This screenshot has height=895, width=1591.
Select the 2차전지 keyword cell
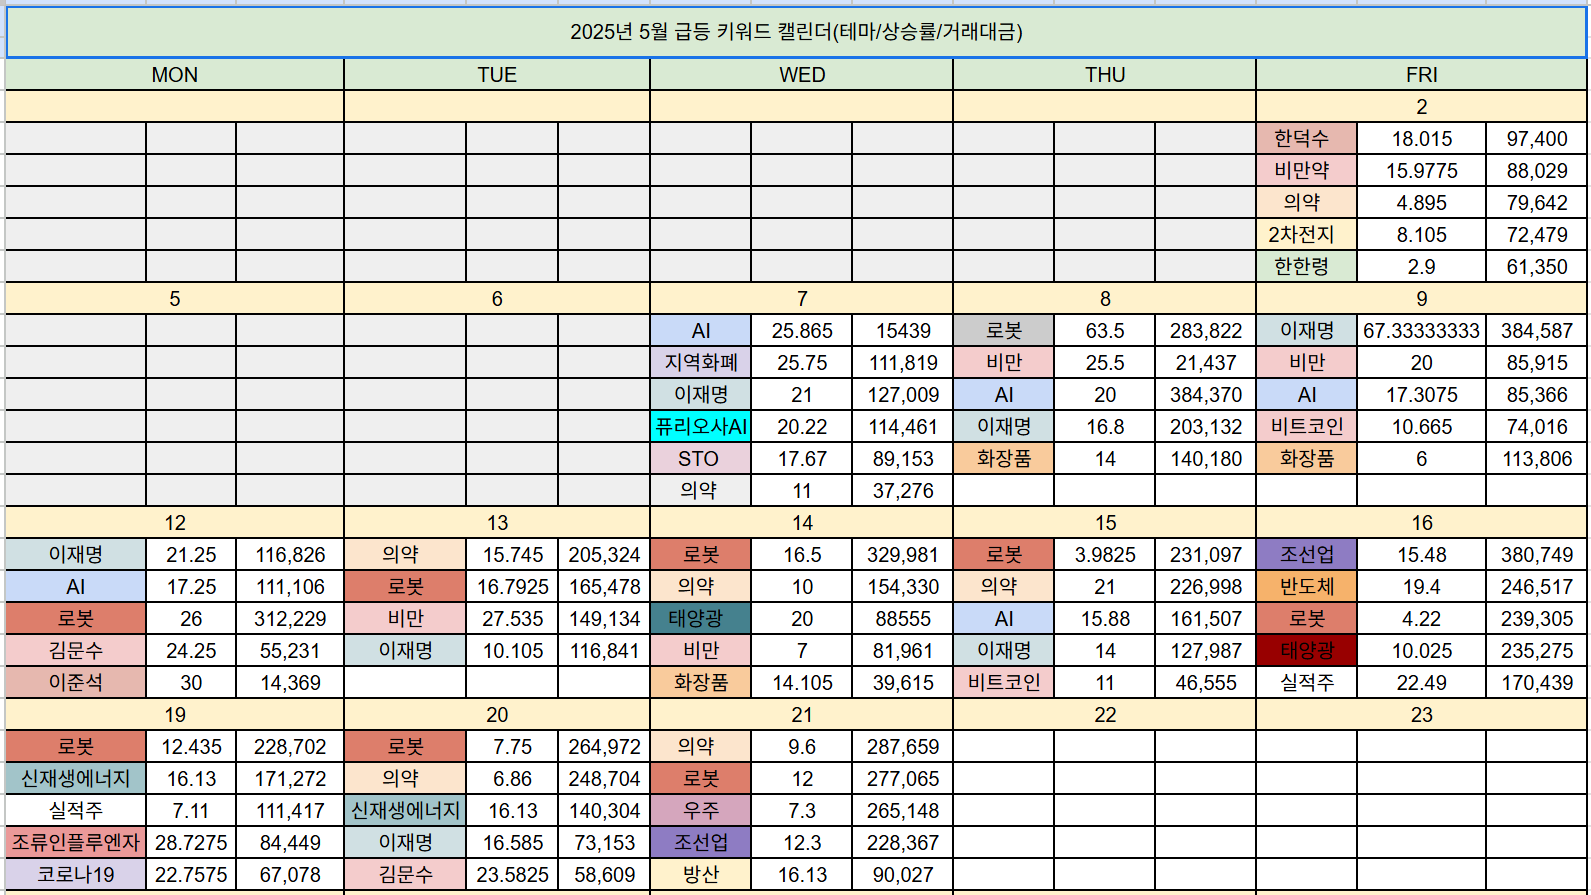click(1307, 235)
